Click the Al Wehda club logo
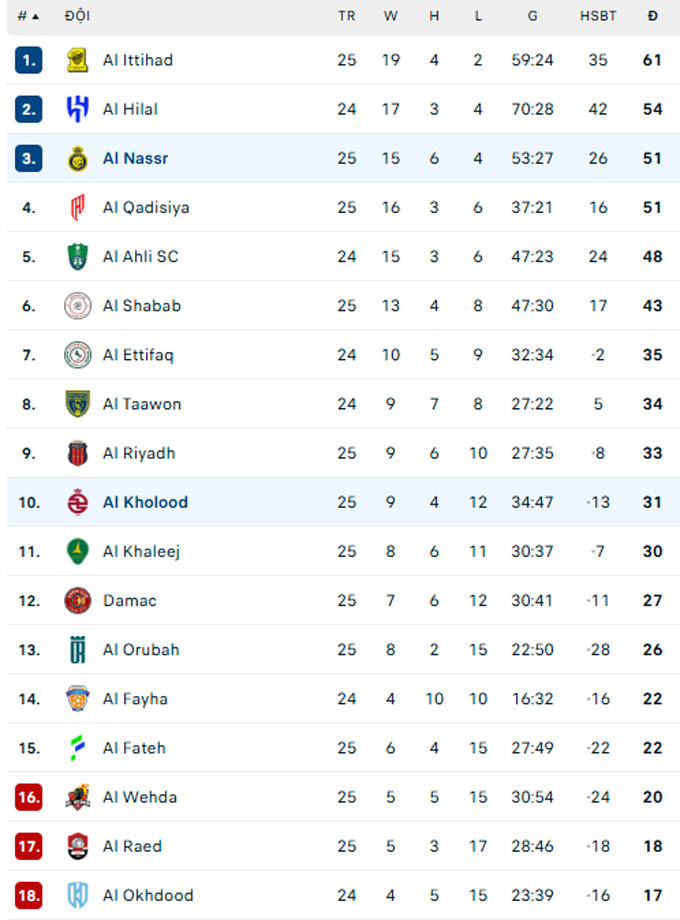The image size is (680, 920). point(77,797)
